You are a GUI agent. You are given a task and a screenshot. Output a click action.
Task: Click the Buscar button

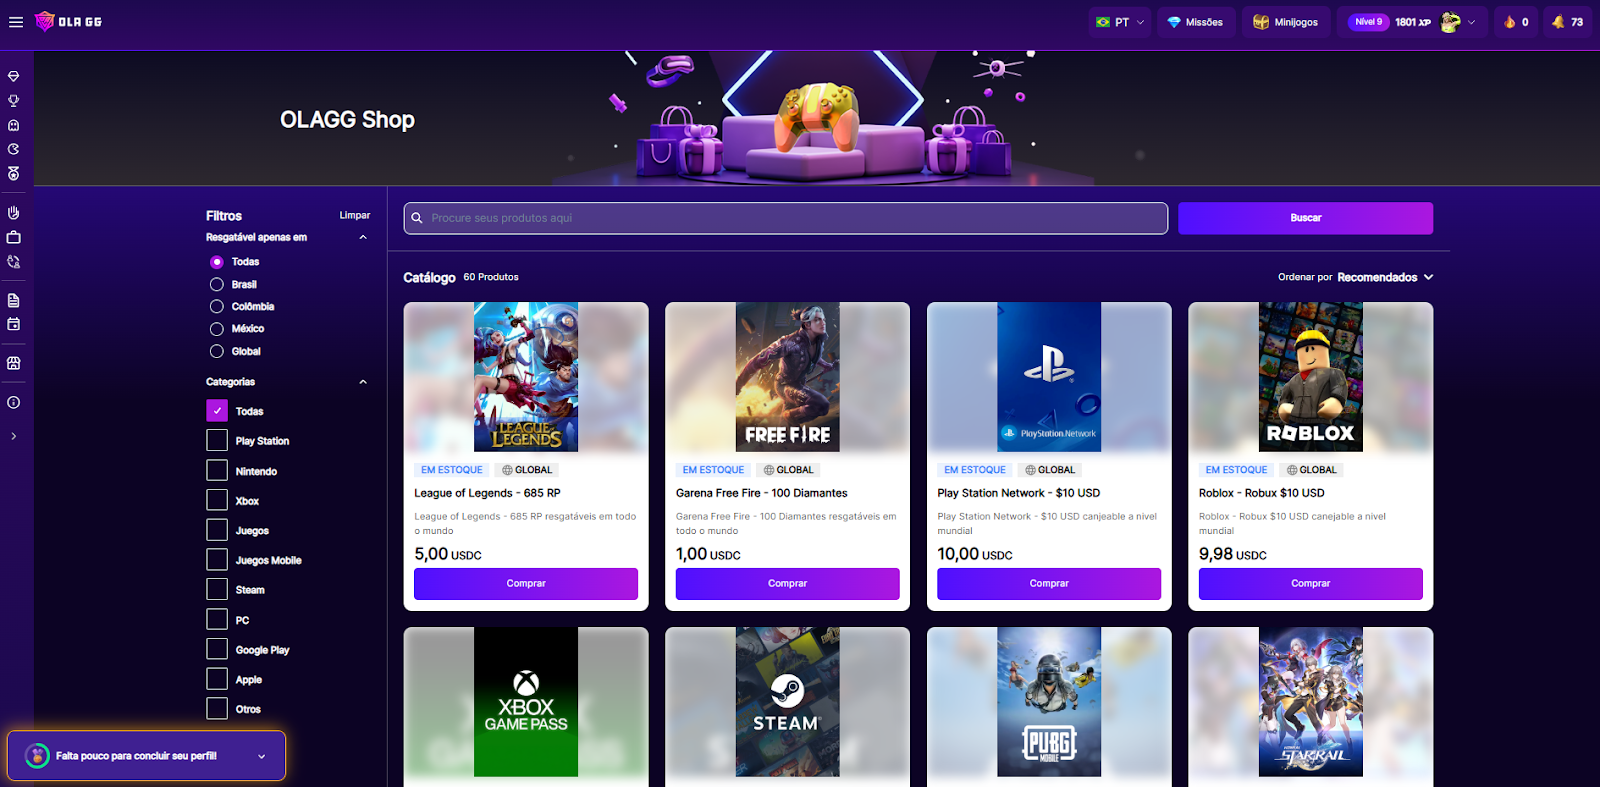pyautogui.click(x=1305, y=218)
